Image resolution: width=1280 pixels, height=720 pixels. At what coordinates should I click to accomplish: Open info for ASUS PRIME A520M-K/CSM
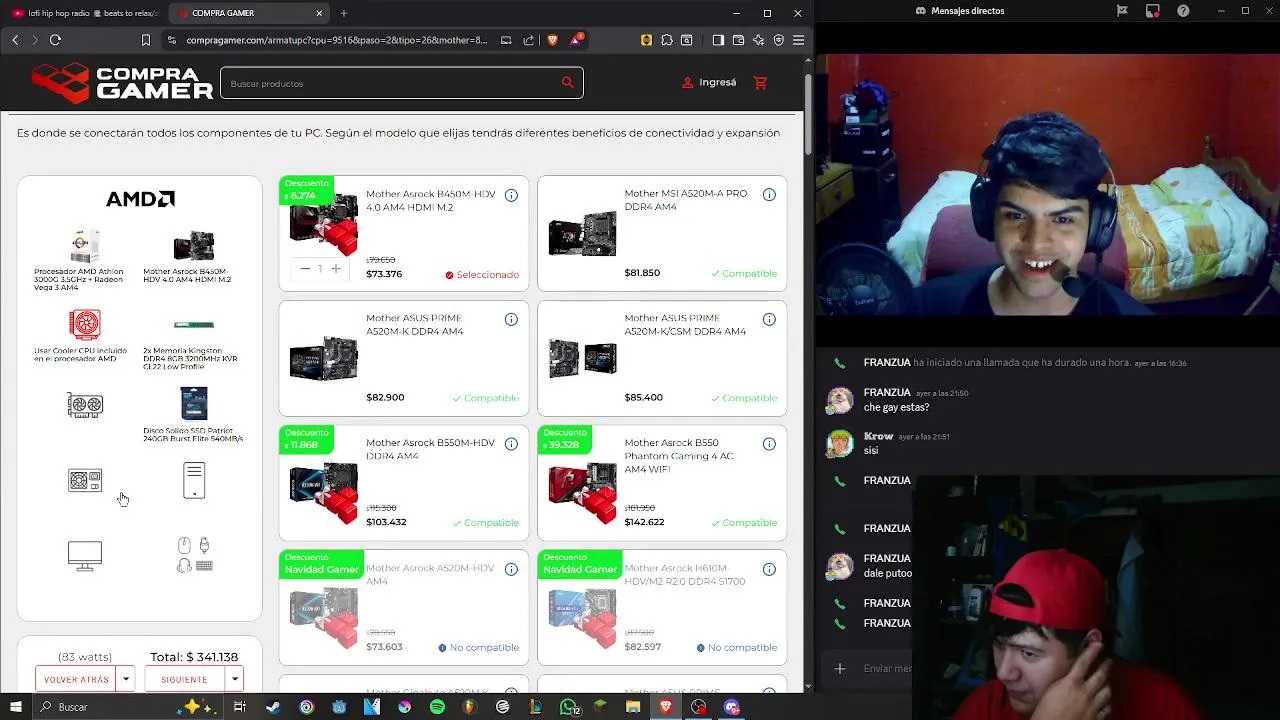coord(769,319)
